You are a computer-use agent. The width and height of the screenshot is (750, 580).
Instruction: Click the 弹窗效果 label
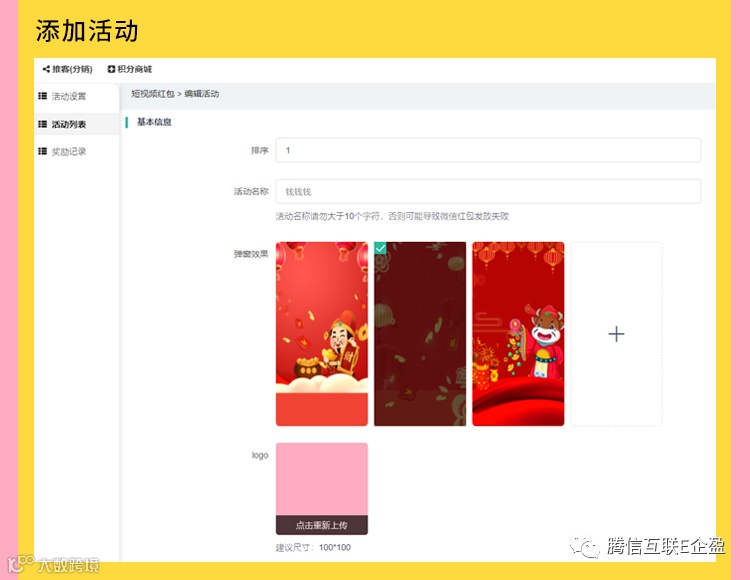(x=251, y=254)
